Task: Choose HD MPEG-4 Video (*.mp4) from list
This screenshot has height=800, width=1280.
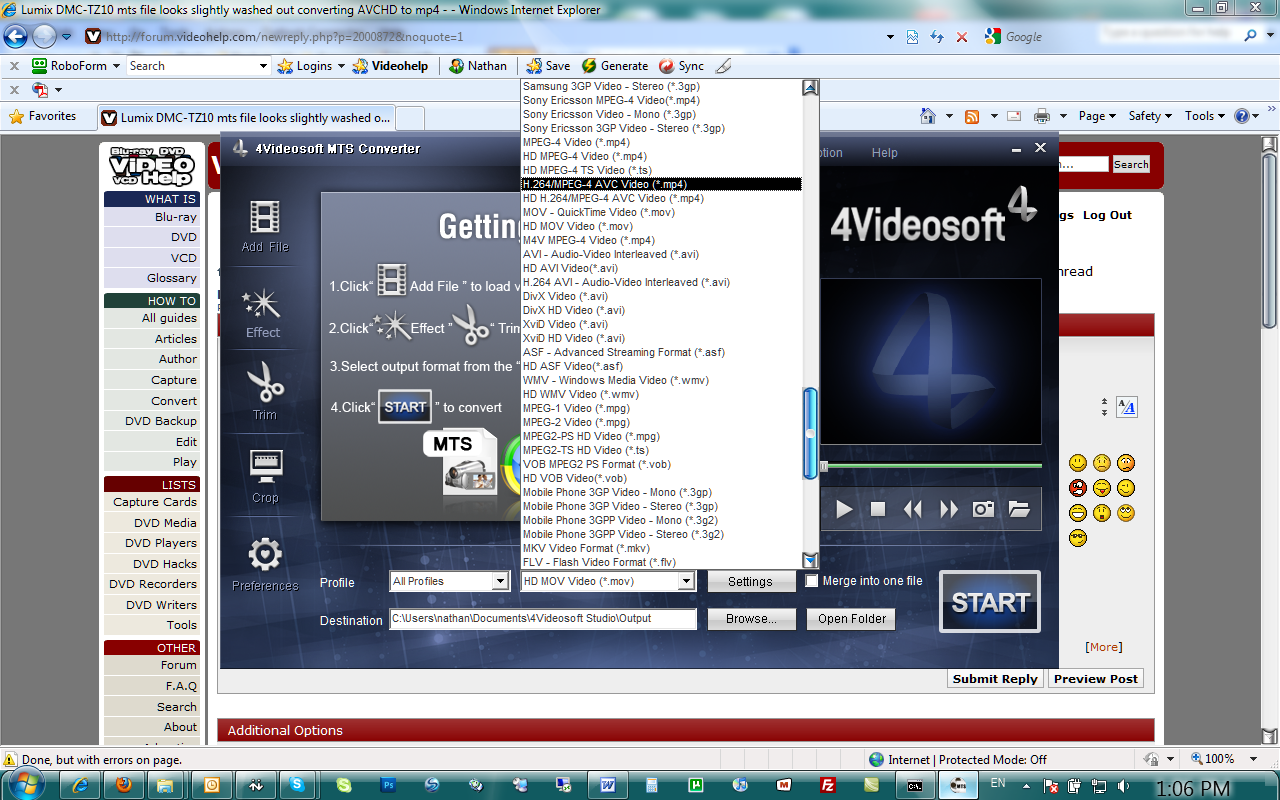Action: pos(661,156)
